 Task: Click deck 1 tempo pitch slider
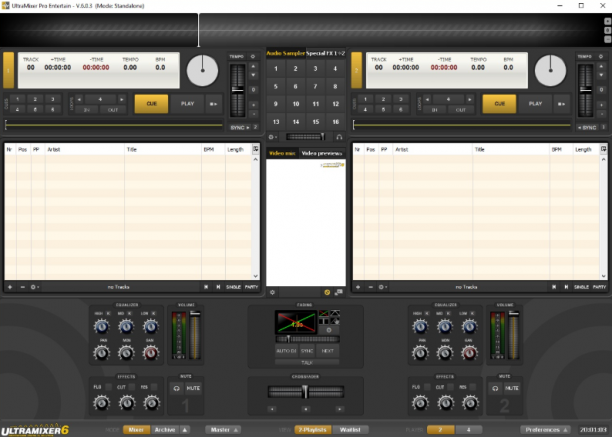pyautogui.click(x=237, y=91)
